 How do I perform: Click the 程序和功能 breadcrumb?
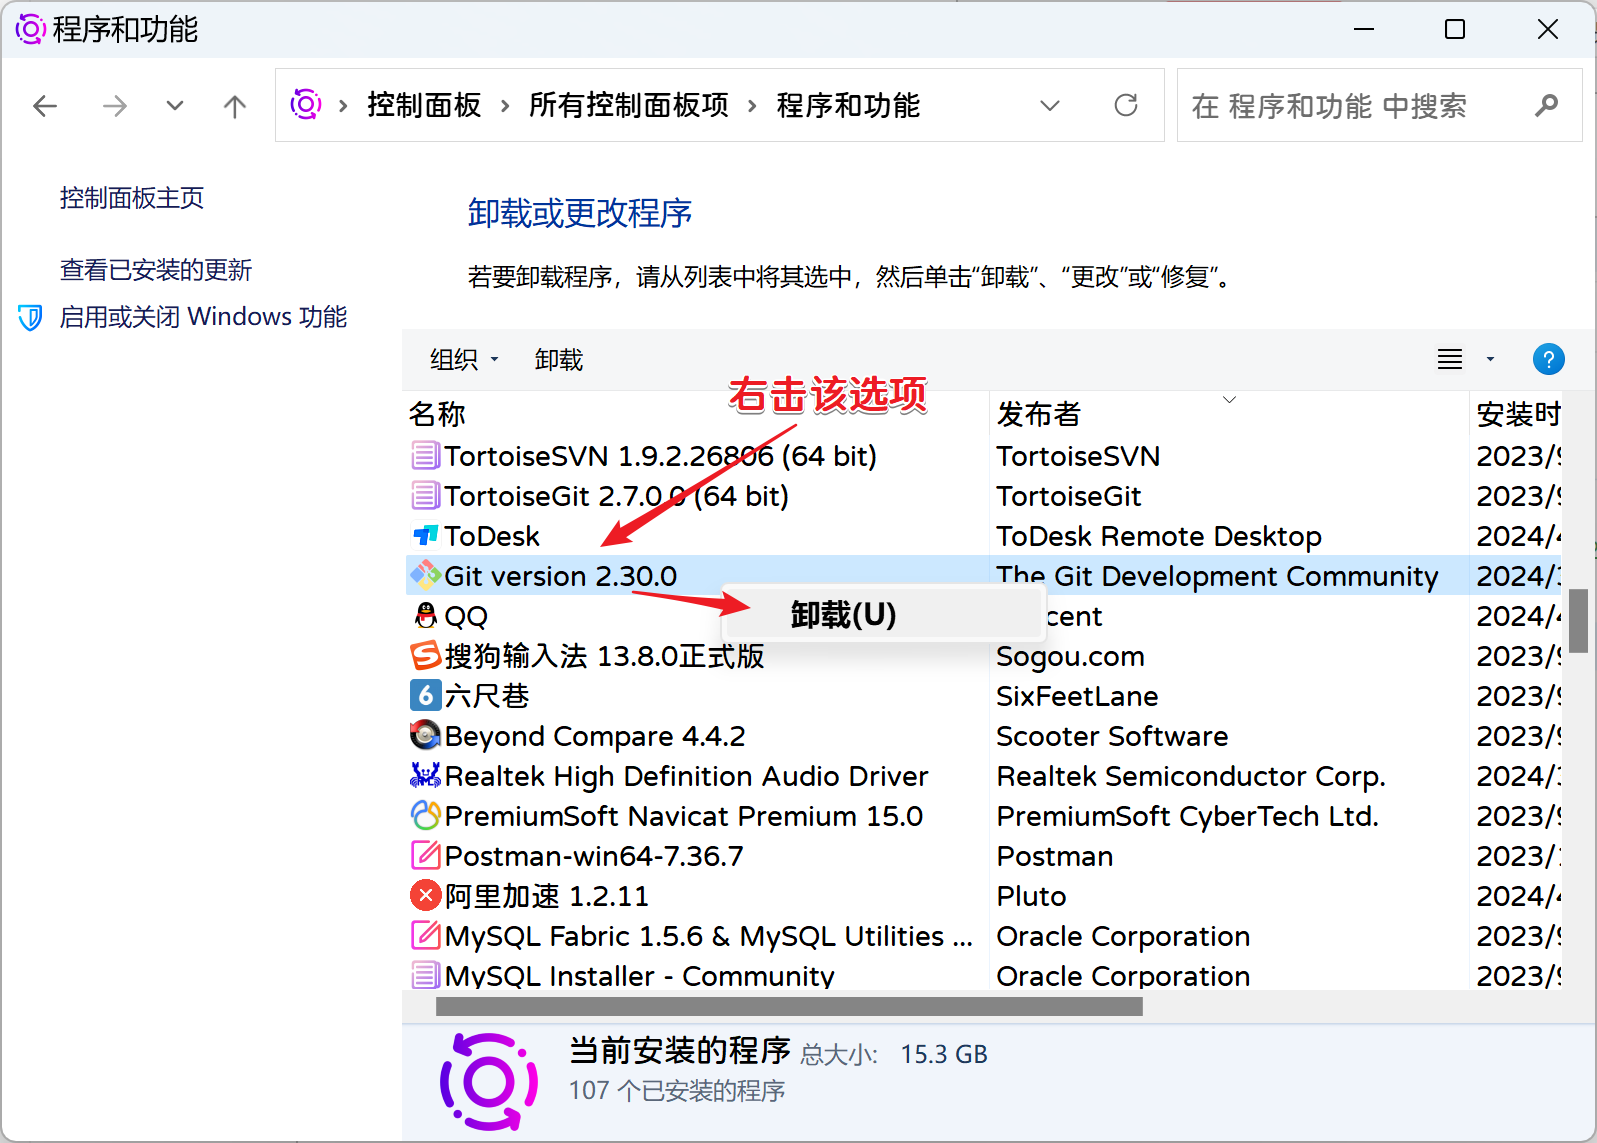848,105
